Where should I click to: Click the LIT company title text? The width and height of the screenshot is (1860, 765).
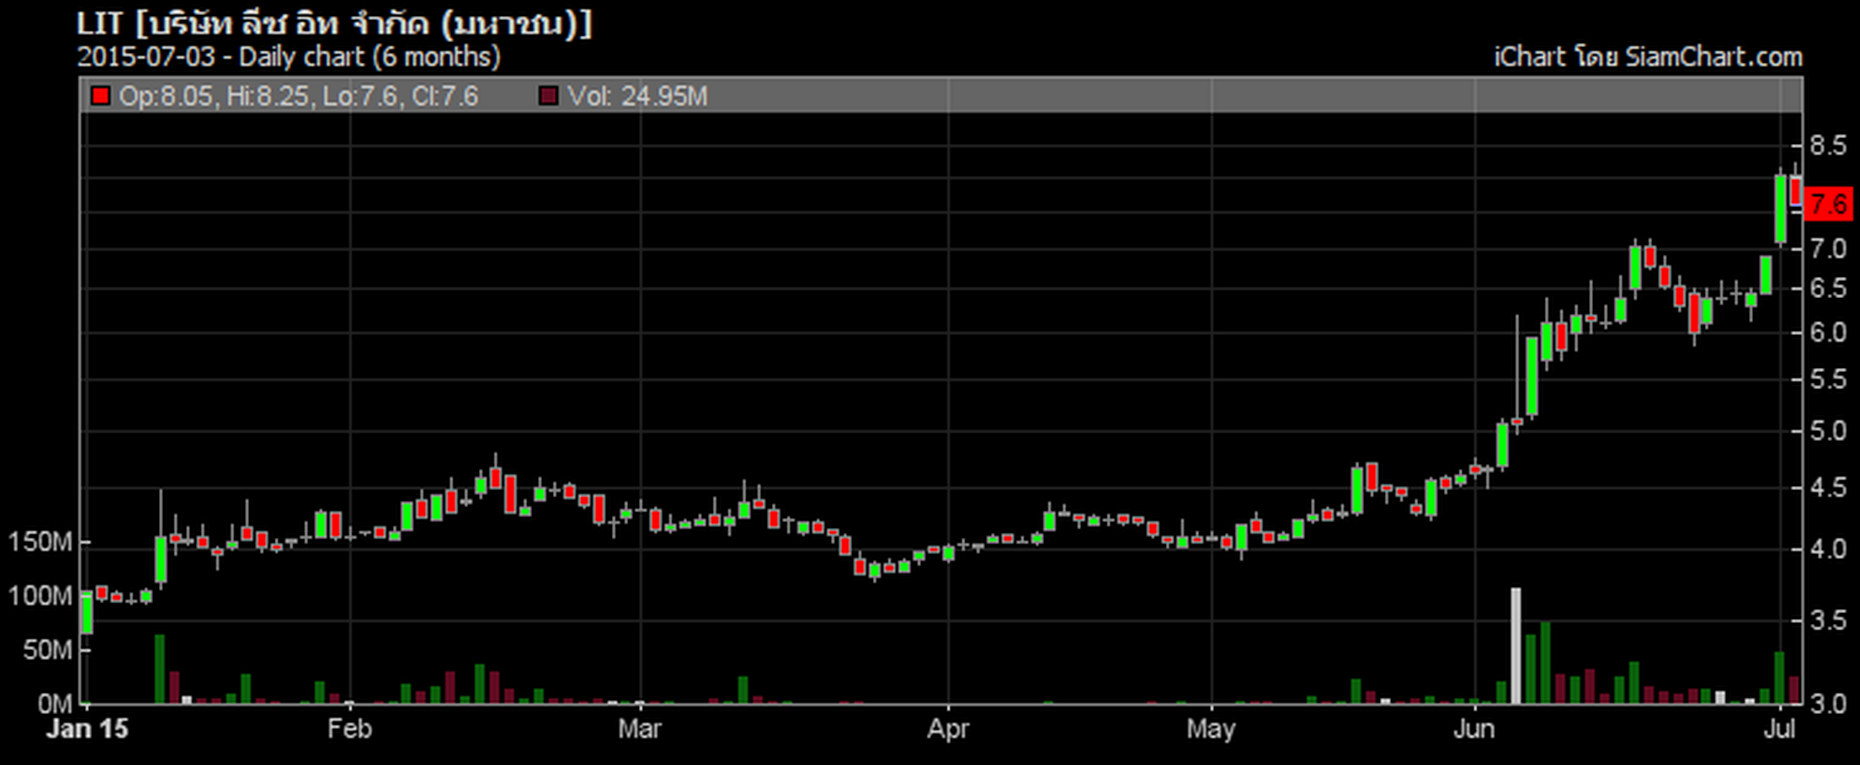[334, 23]
